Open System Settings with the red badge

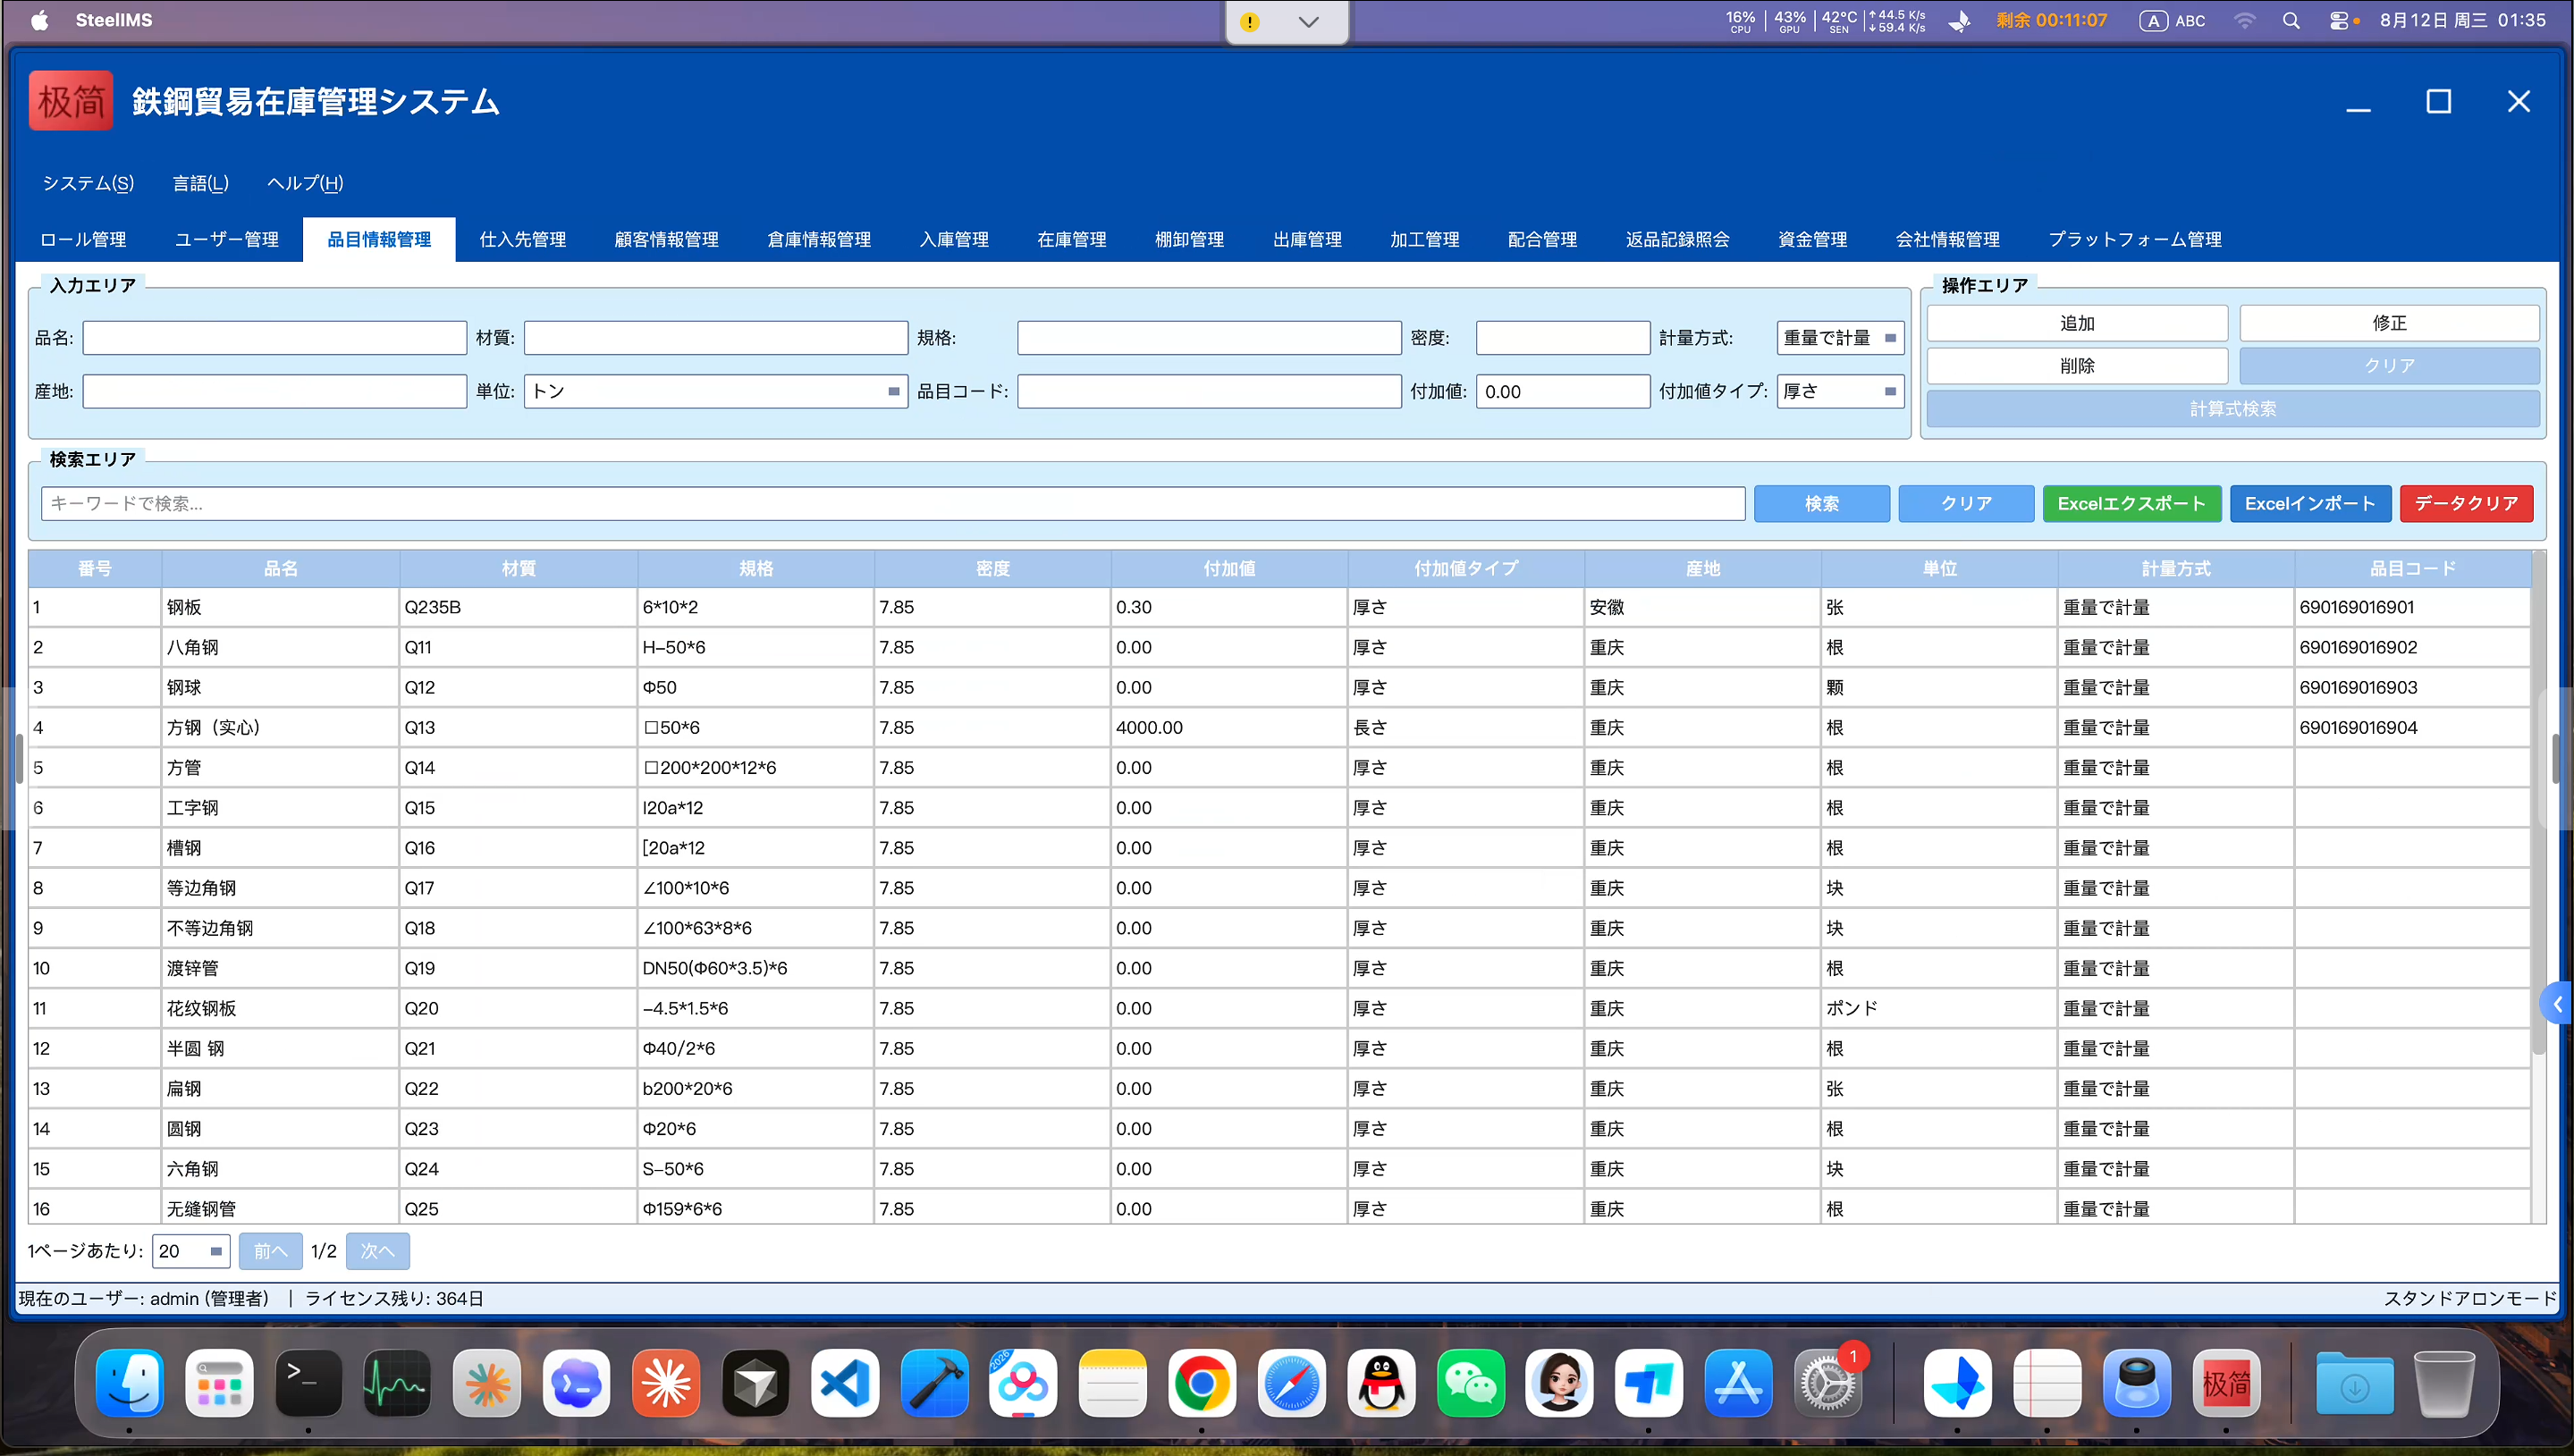[x=1829, y=1384]
